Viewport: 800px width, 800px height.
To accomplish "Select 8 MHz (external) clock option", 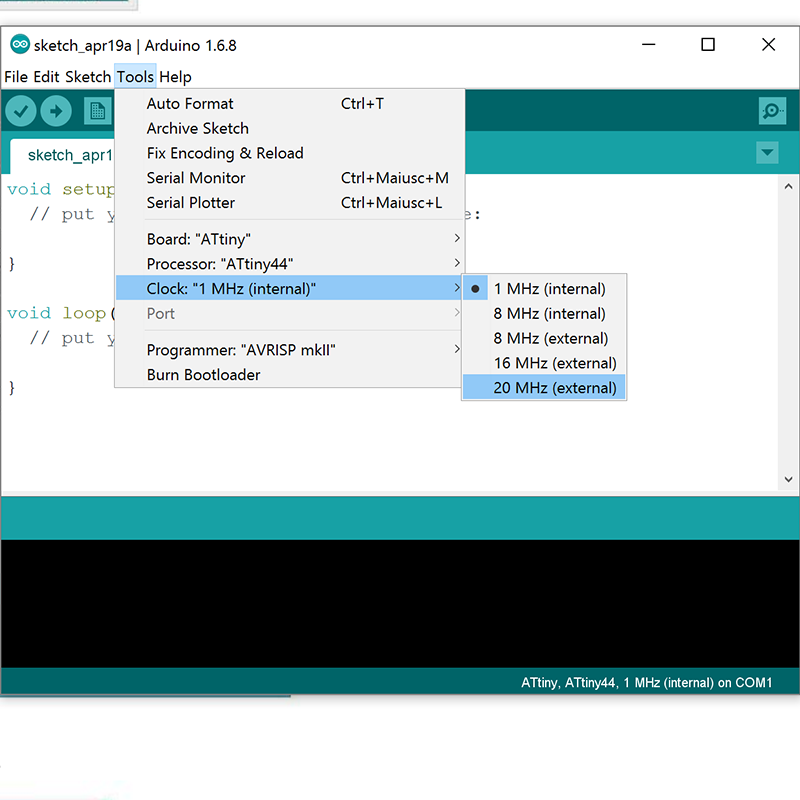I will point(544,338).
